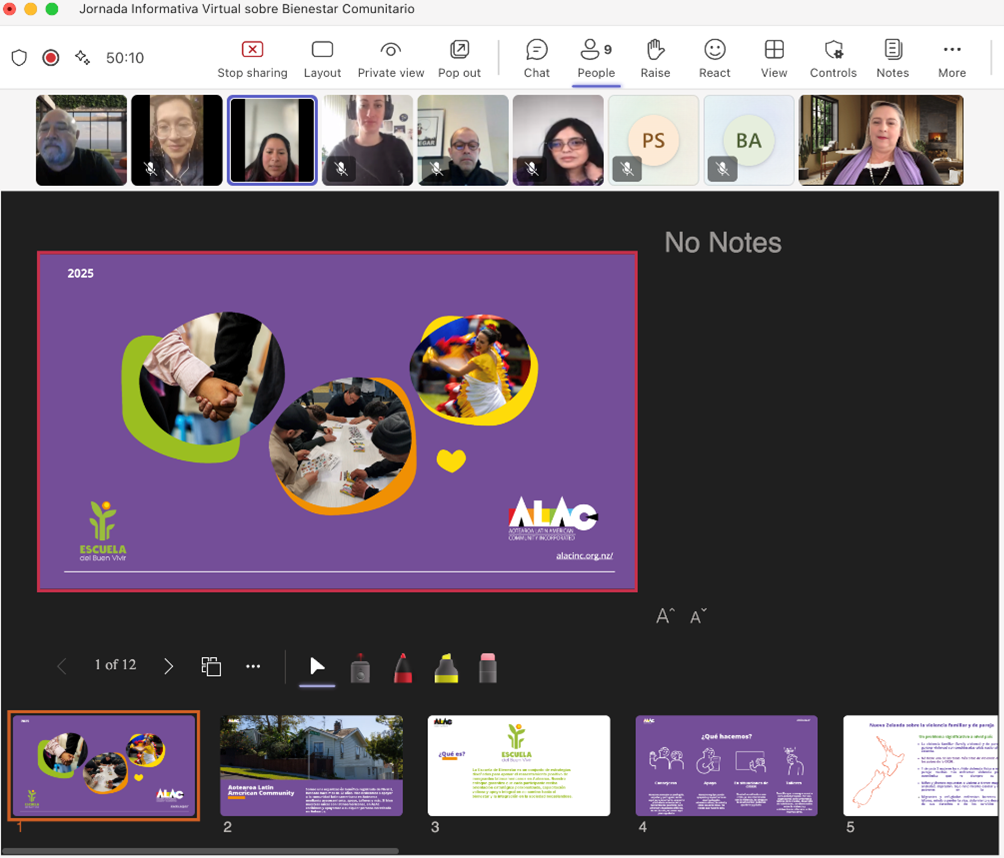Click the PS participant tile
The width and height of the screenshot is (1004, 858).
tap(653, 140)
